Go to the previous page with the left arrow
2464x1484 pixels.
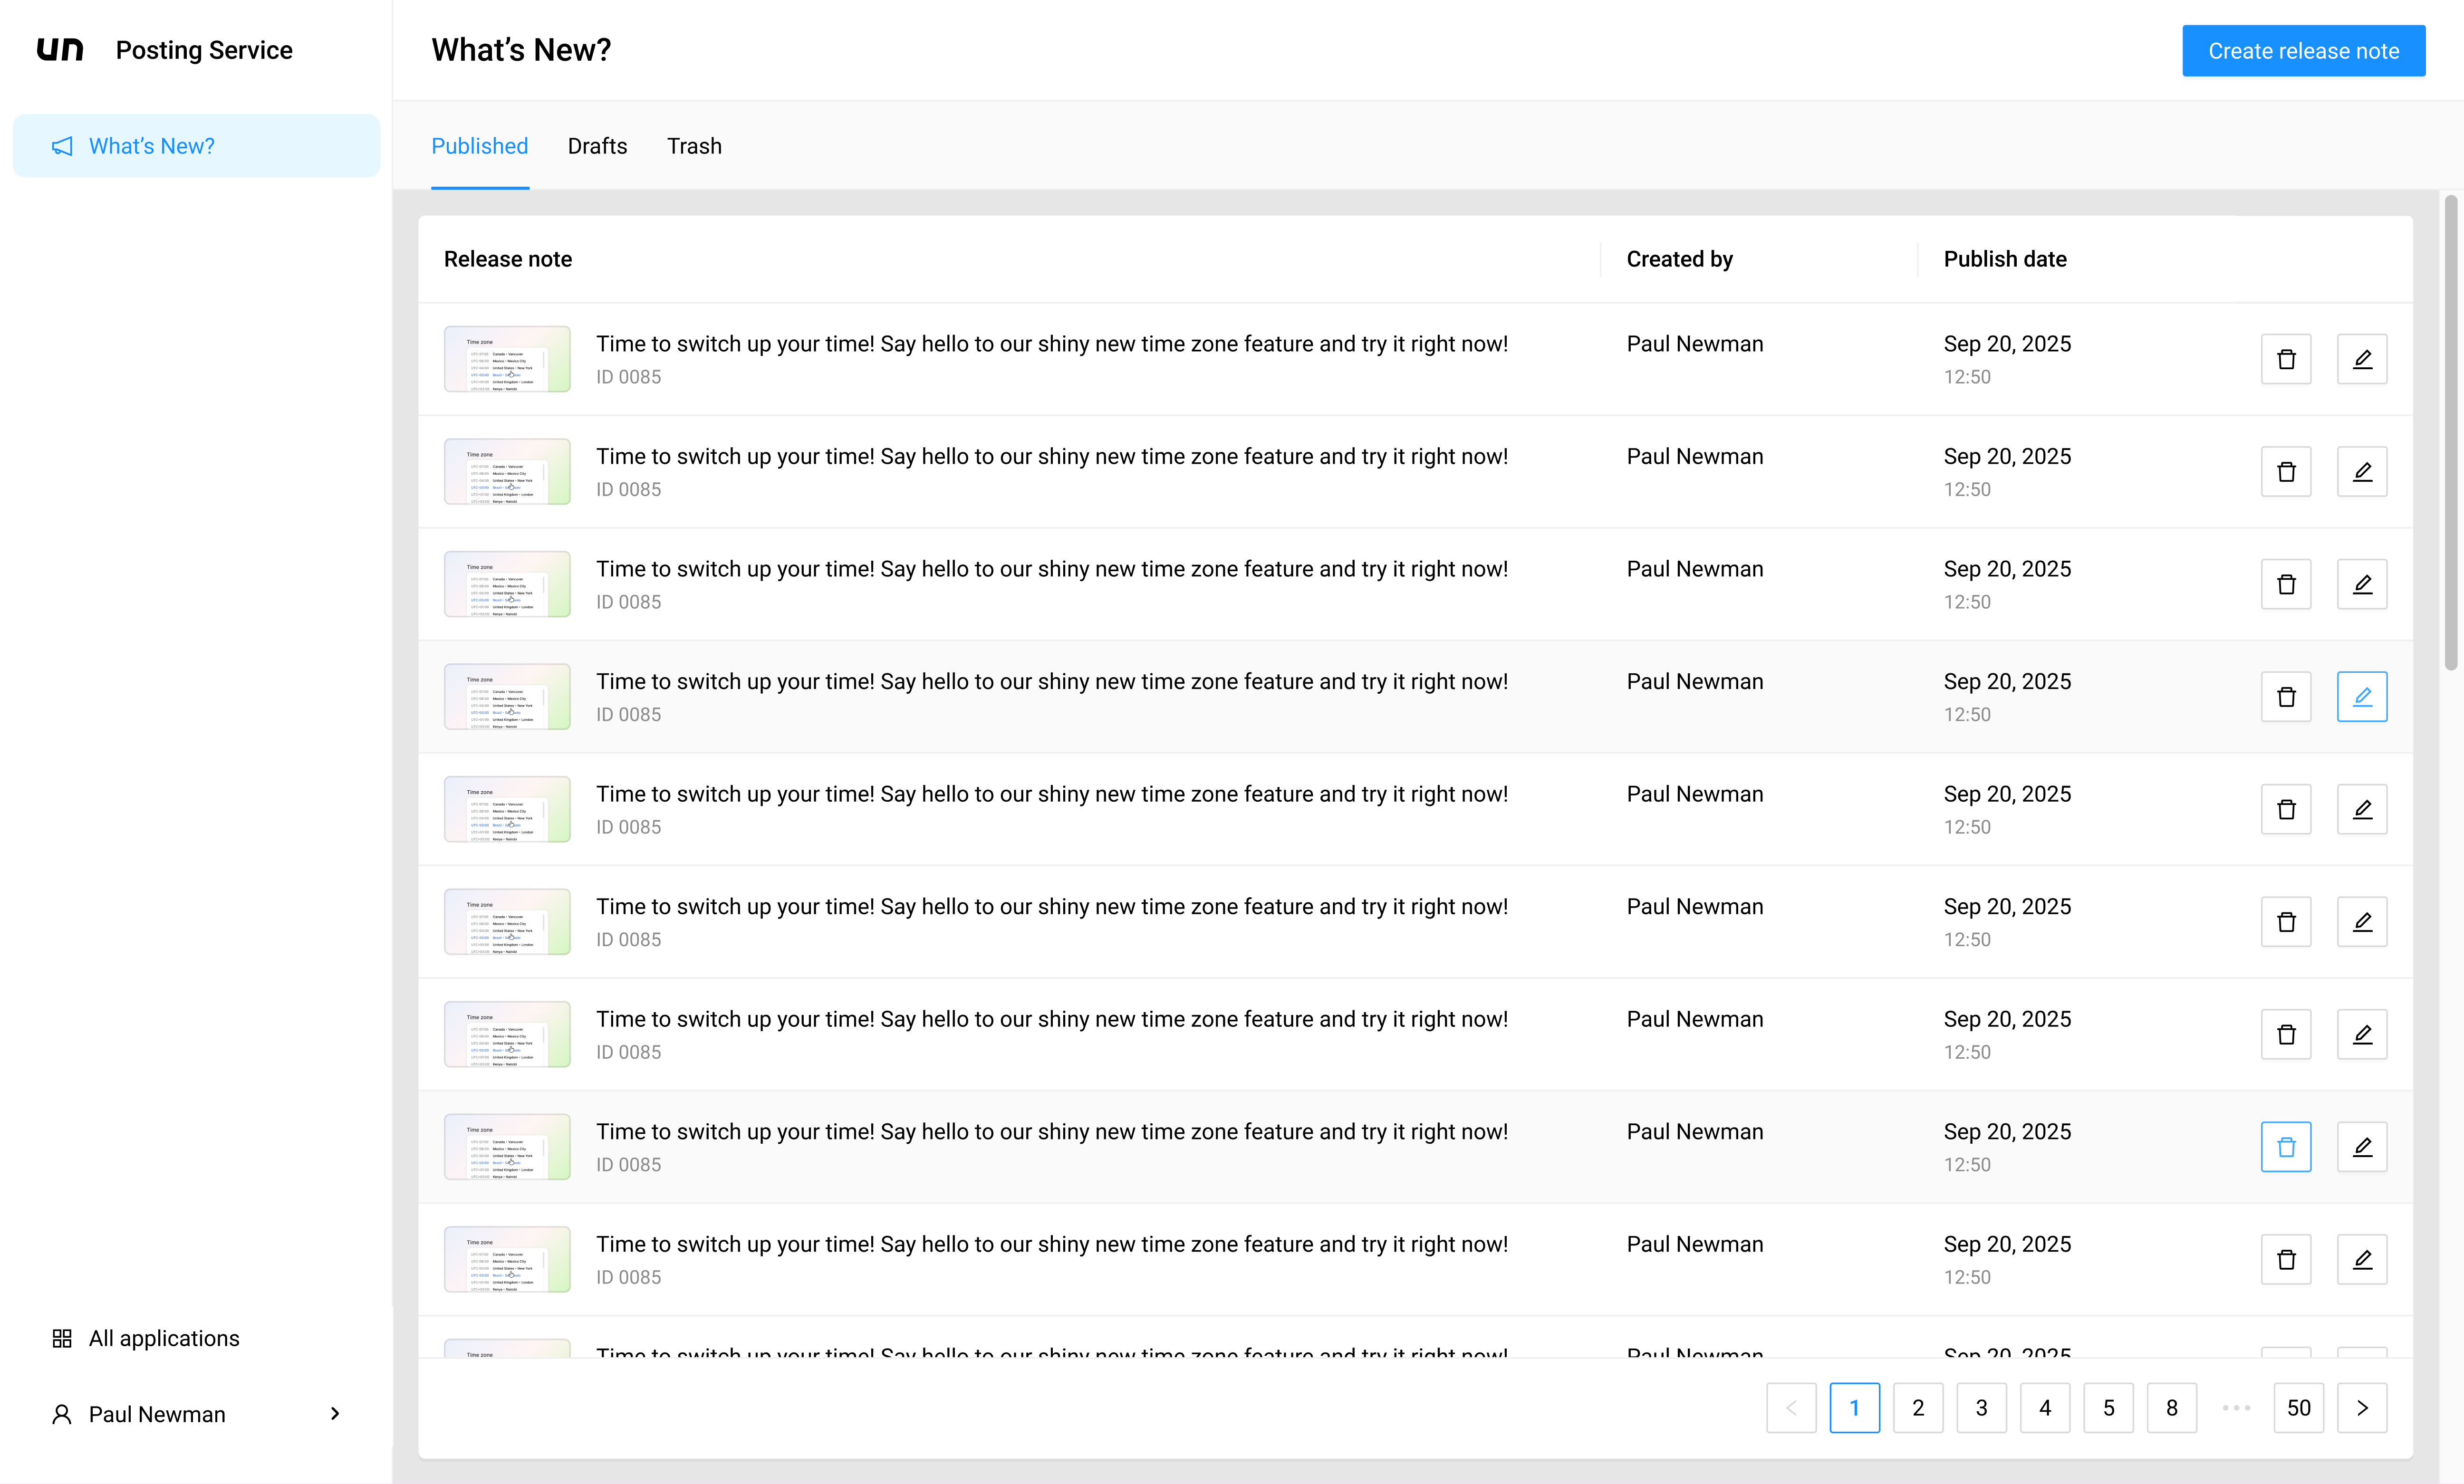[x=1791, y=1407]
